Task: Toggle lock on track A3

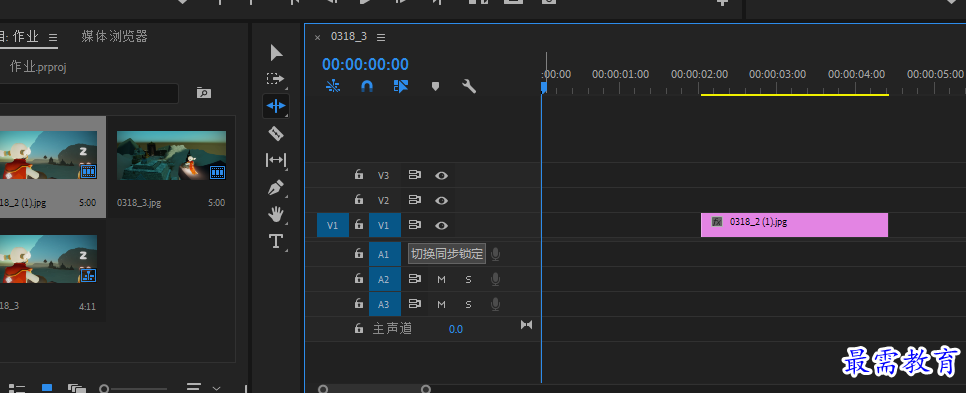Action: [359, 304]
